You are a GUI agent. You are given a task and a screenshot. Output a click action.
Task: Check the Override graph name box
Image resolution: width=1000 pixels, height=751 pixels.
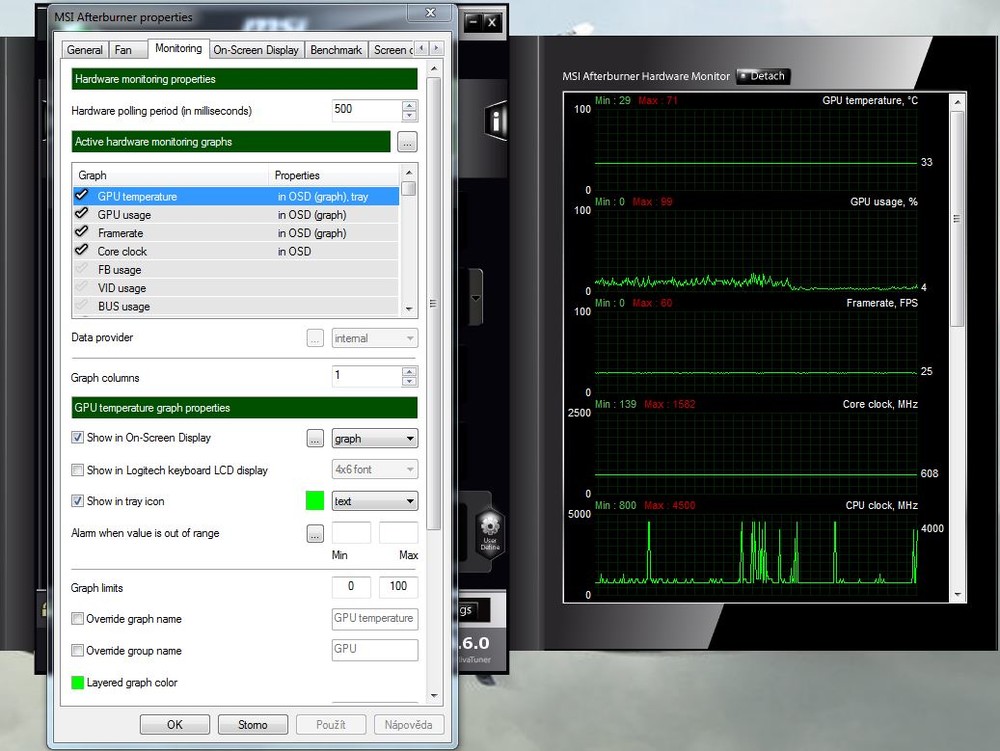coord(78,619)
